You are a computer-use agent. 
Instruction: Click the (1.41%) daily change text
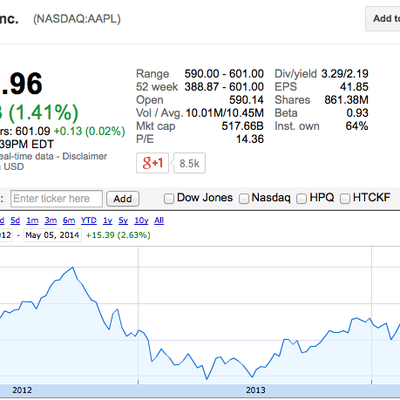43,112
